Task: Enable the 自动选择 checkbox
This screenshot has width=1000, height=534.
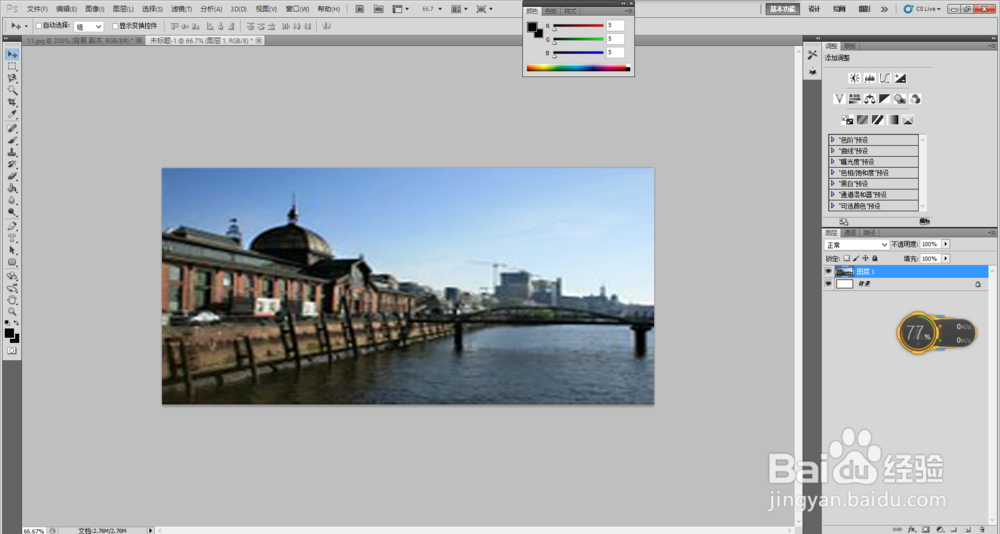Action: tap(39, 26)
